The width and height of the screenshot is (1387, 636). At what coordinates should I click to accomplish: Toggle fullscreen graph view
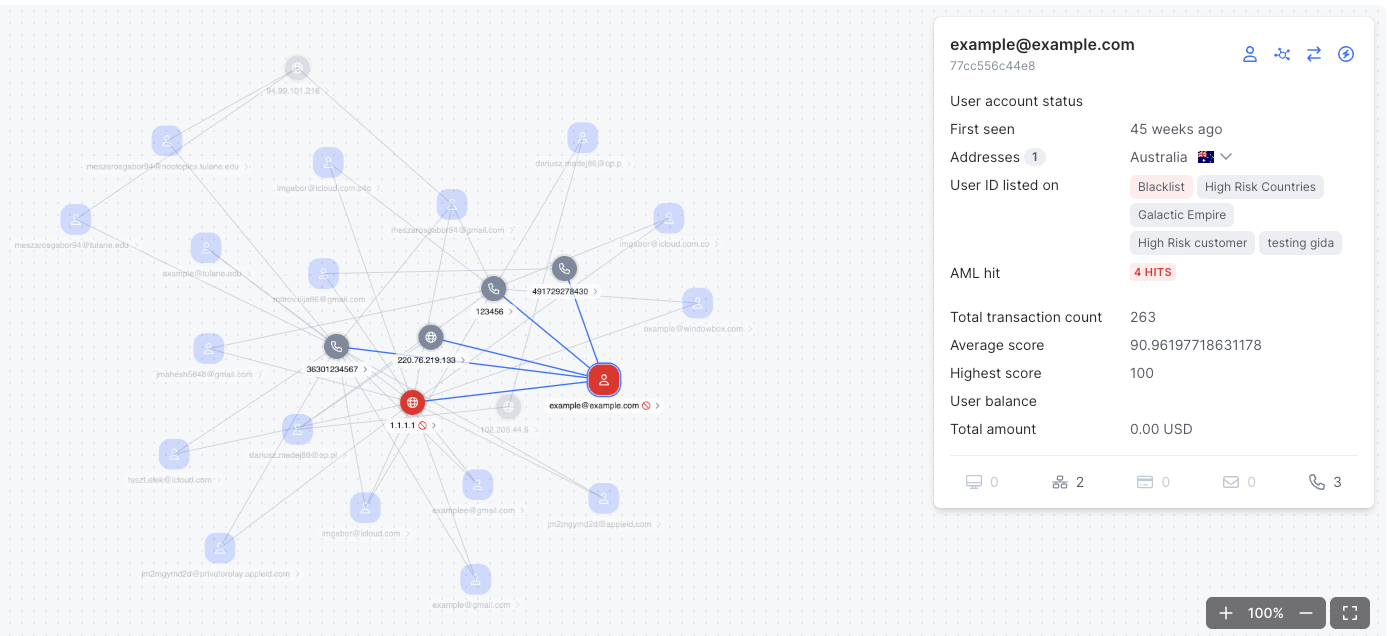[x=1350, y=613]
